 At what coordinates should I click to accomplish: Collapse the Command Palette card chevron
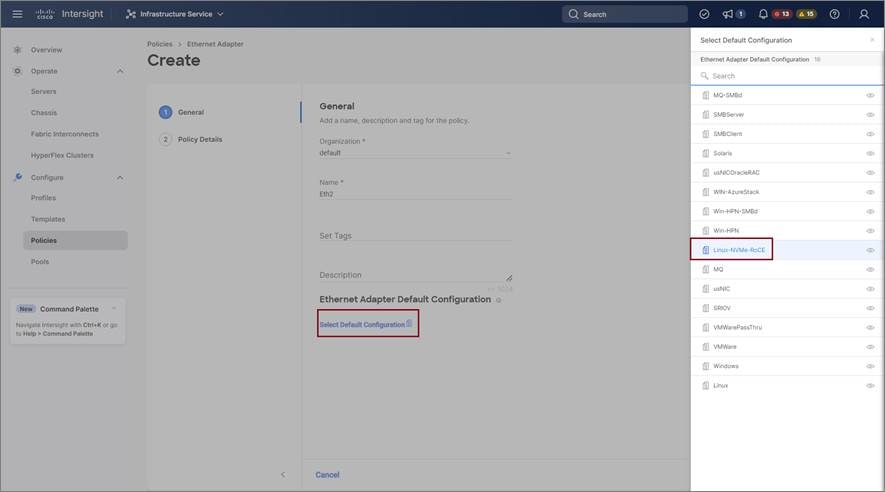coord(114,309)
